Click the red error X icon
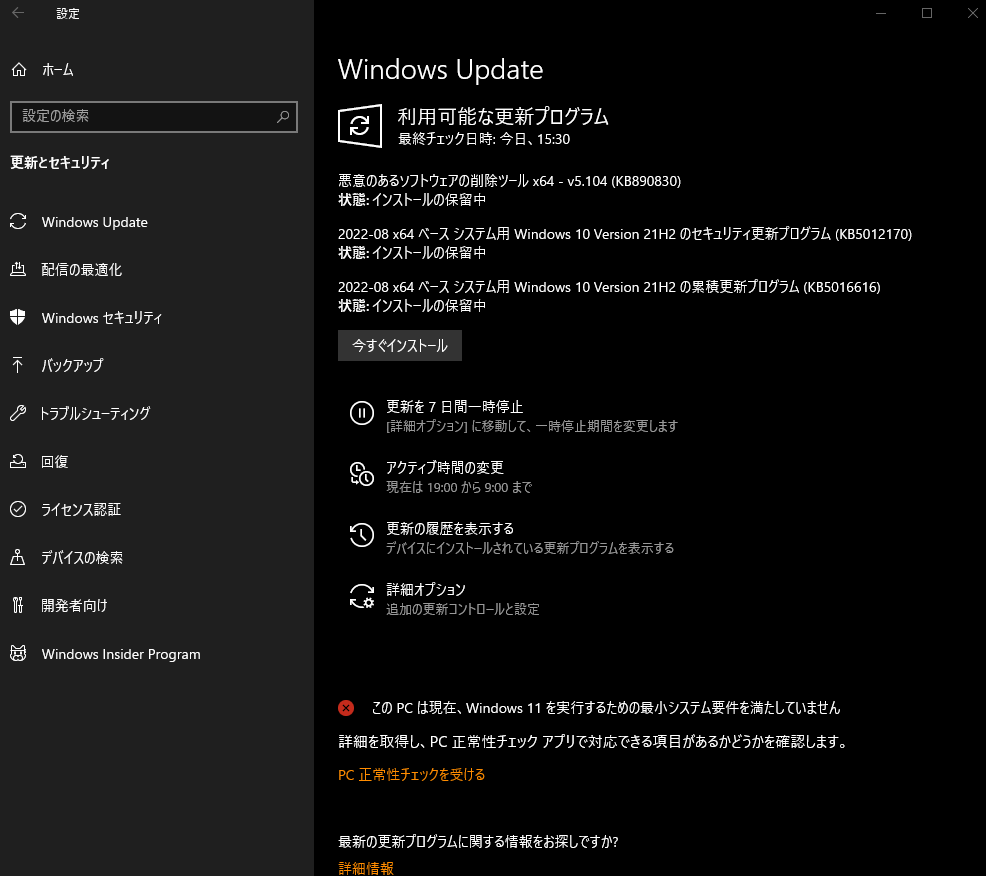This screenshot has width=986, height=876. (x=346, y=708)
